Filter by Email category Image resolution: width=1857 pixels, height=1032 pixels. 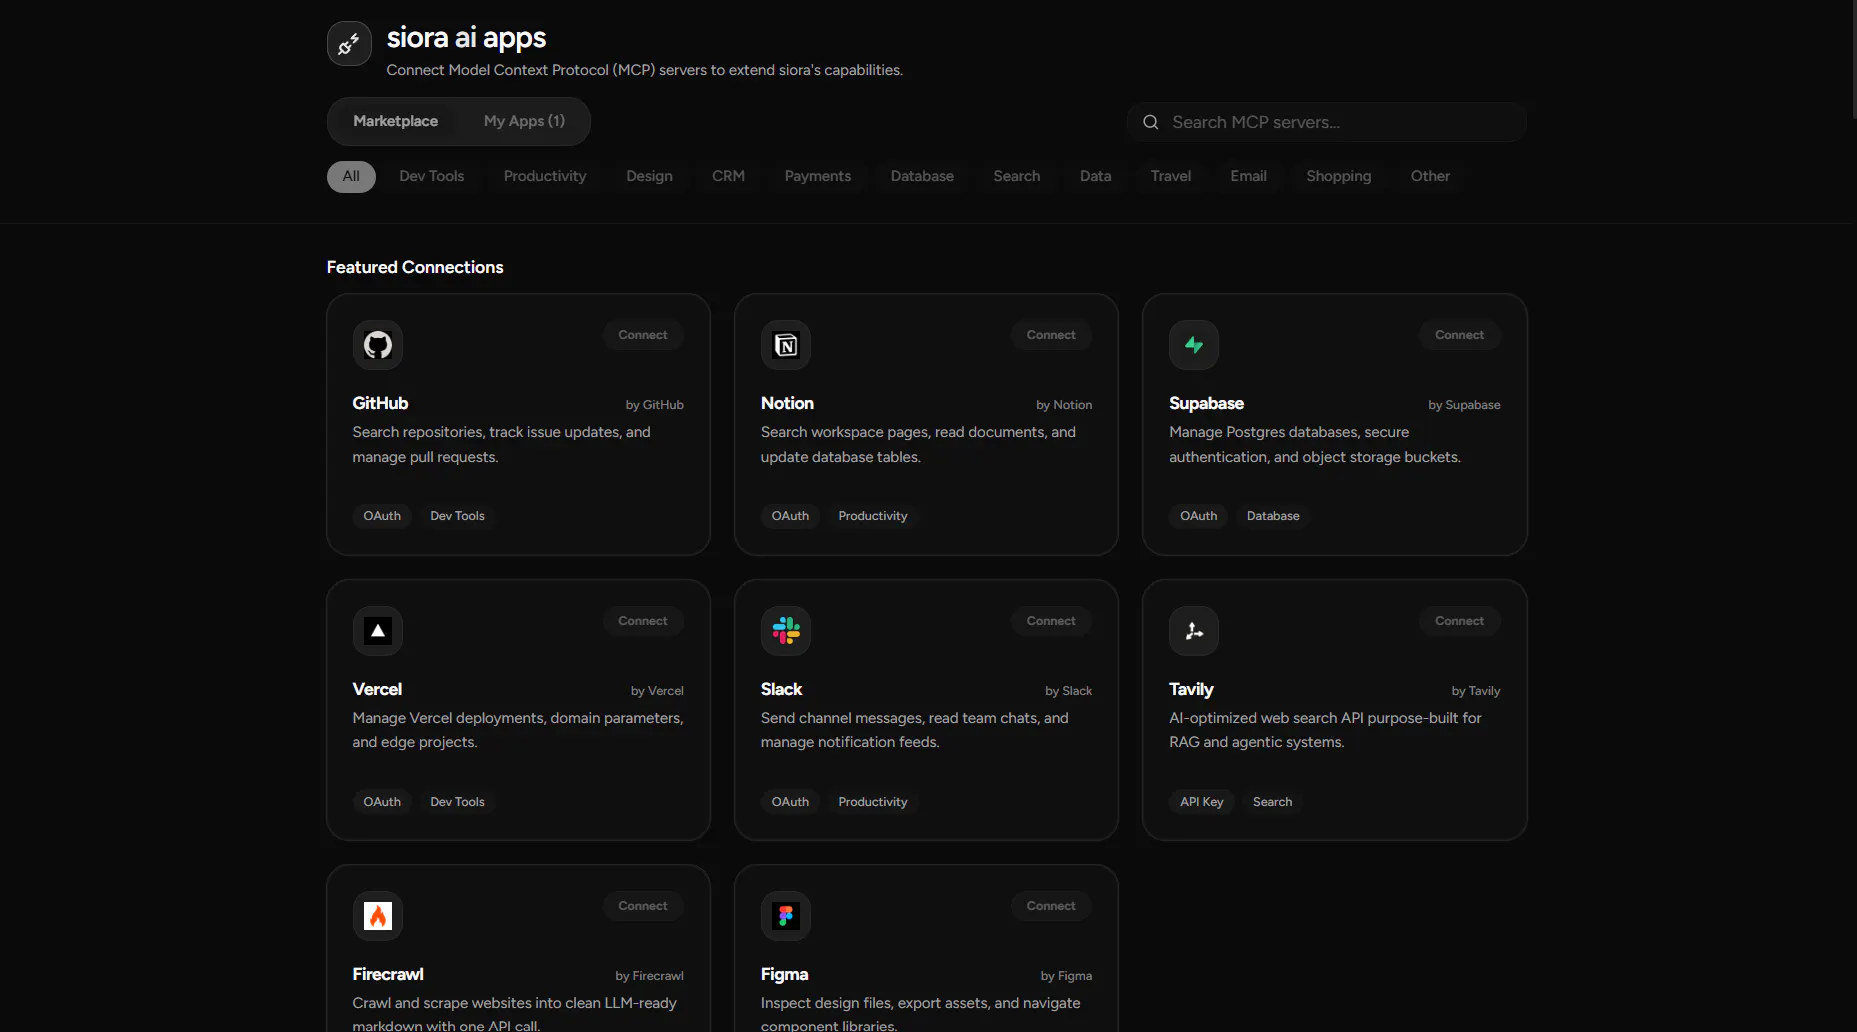[1249, 176]
